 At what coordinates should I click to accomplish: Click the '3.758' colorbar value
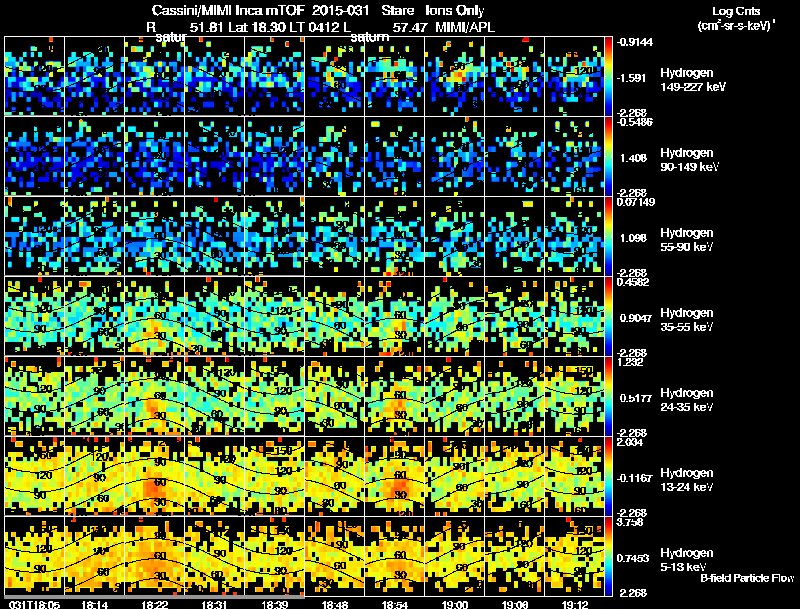(630, 522)
